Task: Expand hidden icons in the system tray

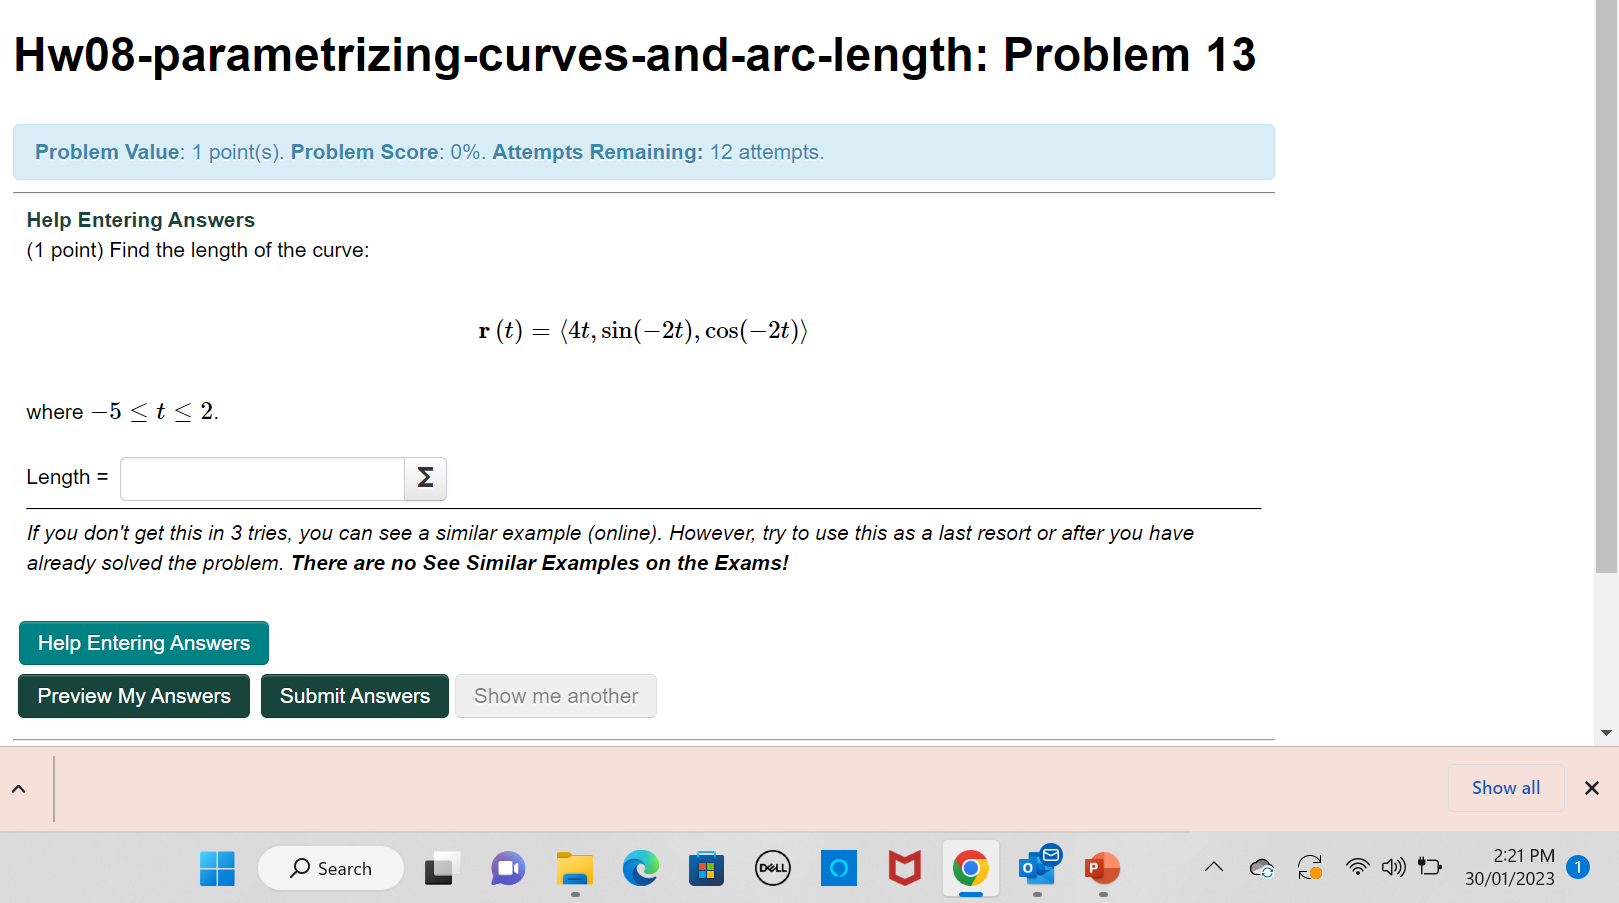Action: (x=1213, y=867)
